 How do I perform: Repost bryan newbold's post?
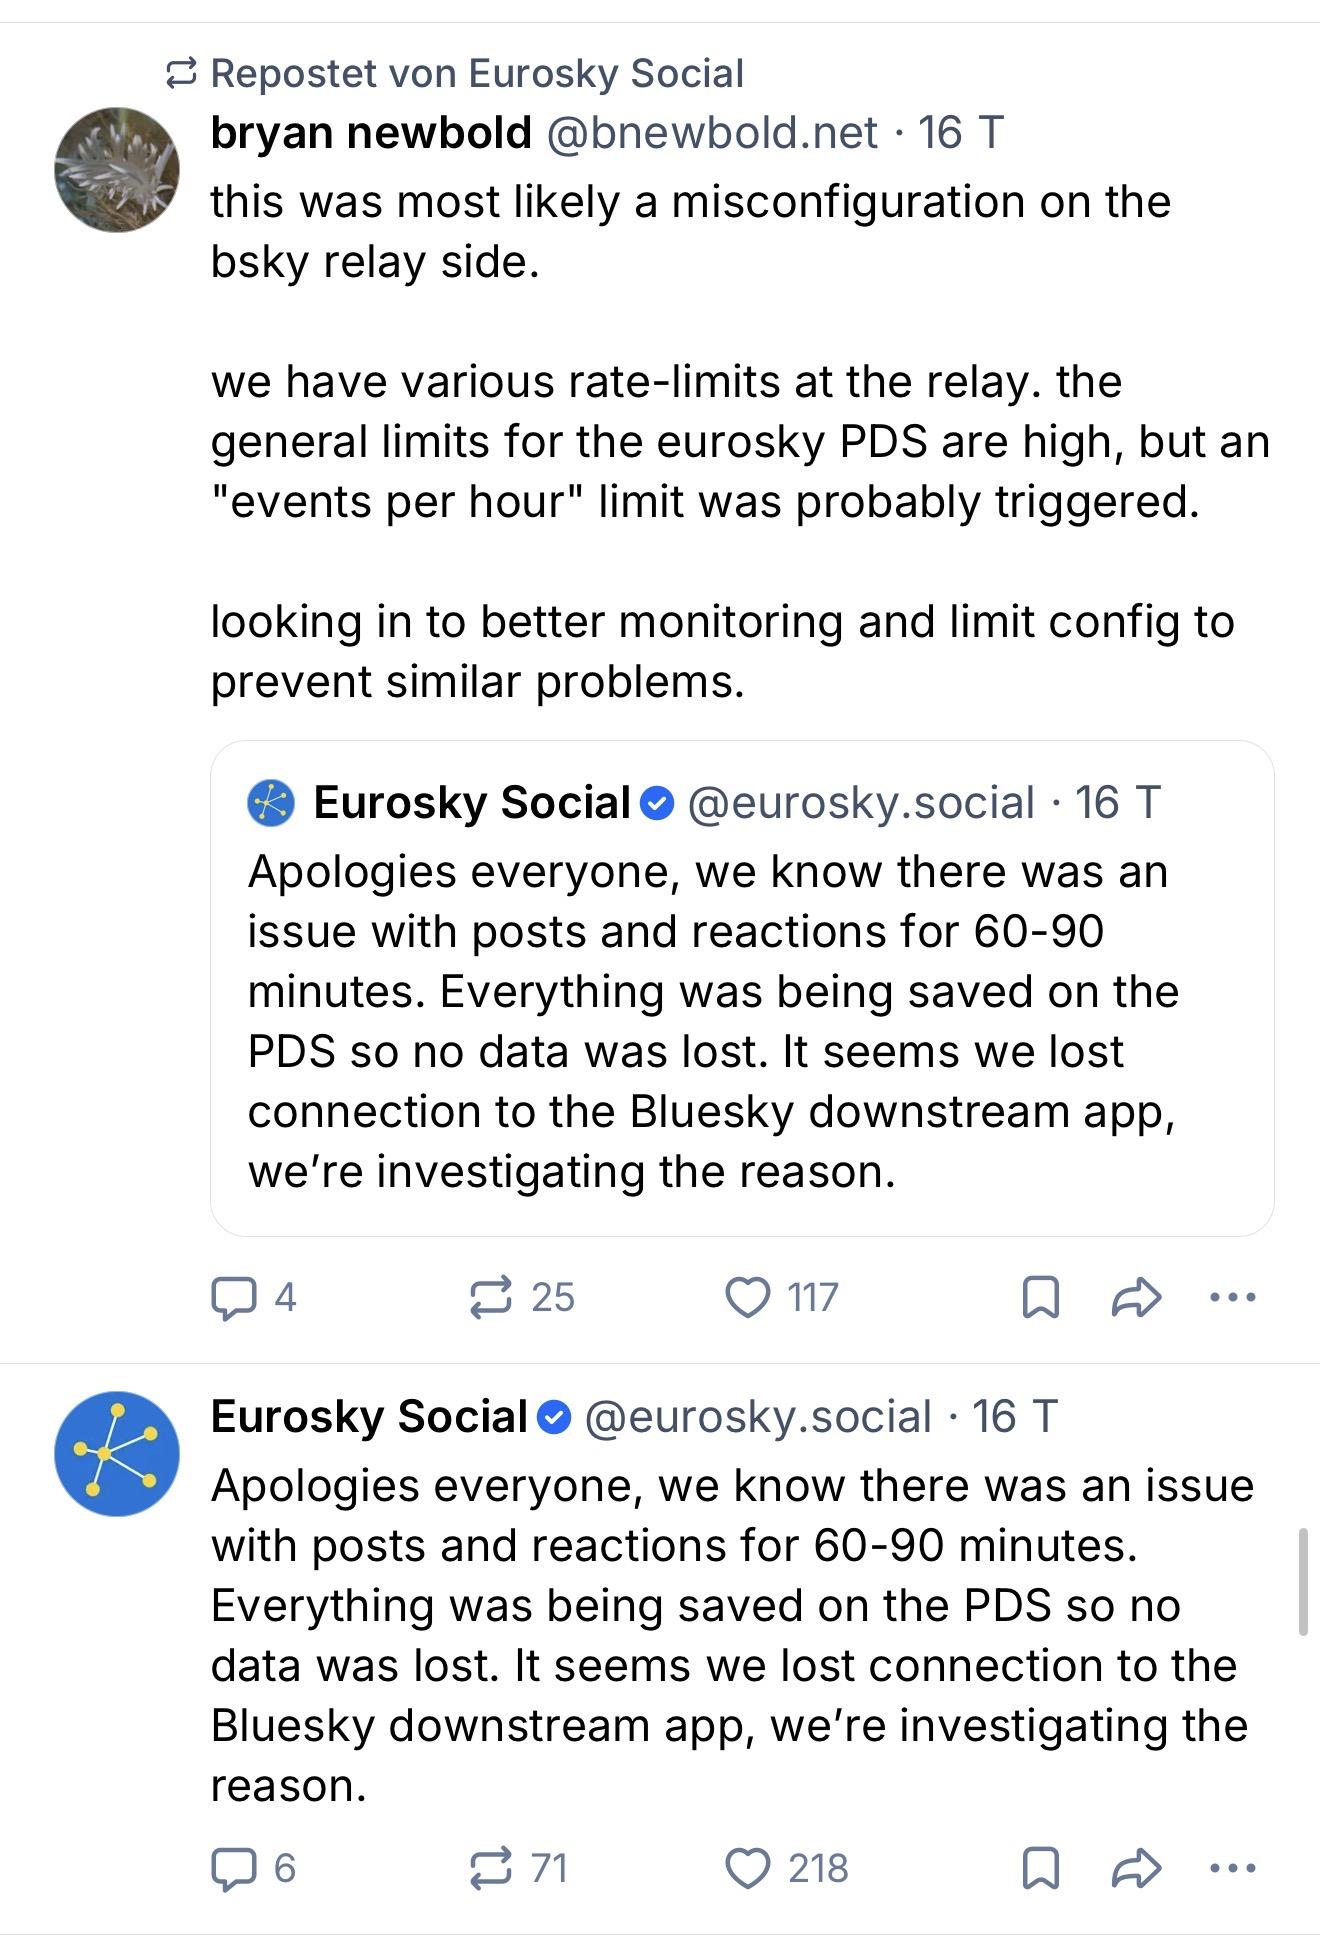[x=492, y=1298]
